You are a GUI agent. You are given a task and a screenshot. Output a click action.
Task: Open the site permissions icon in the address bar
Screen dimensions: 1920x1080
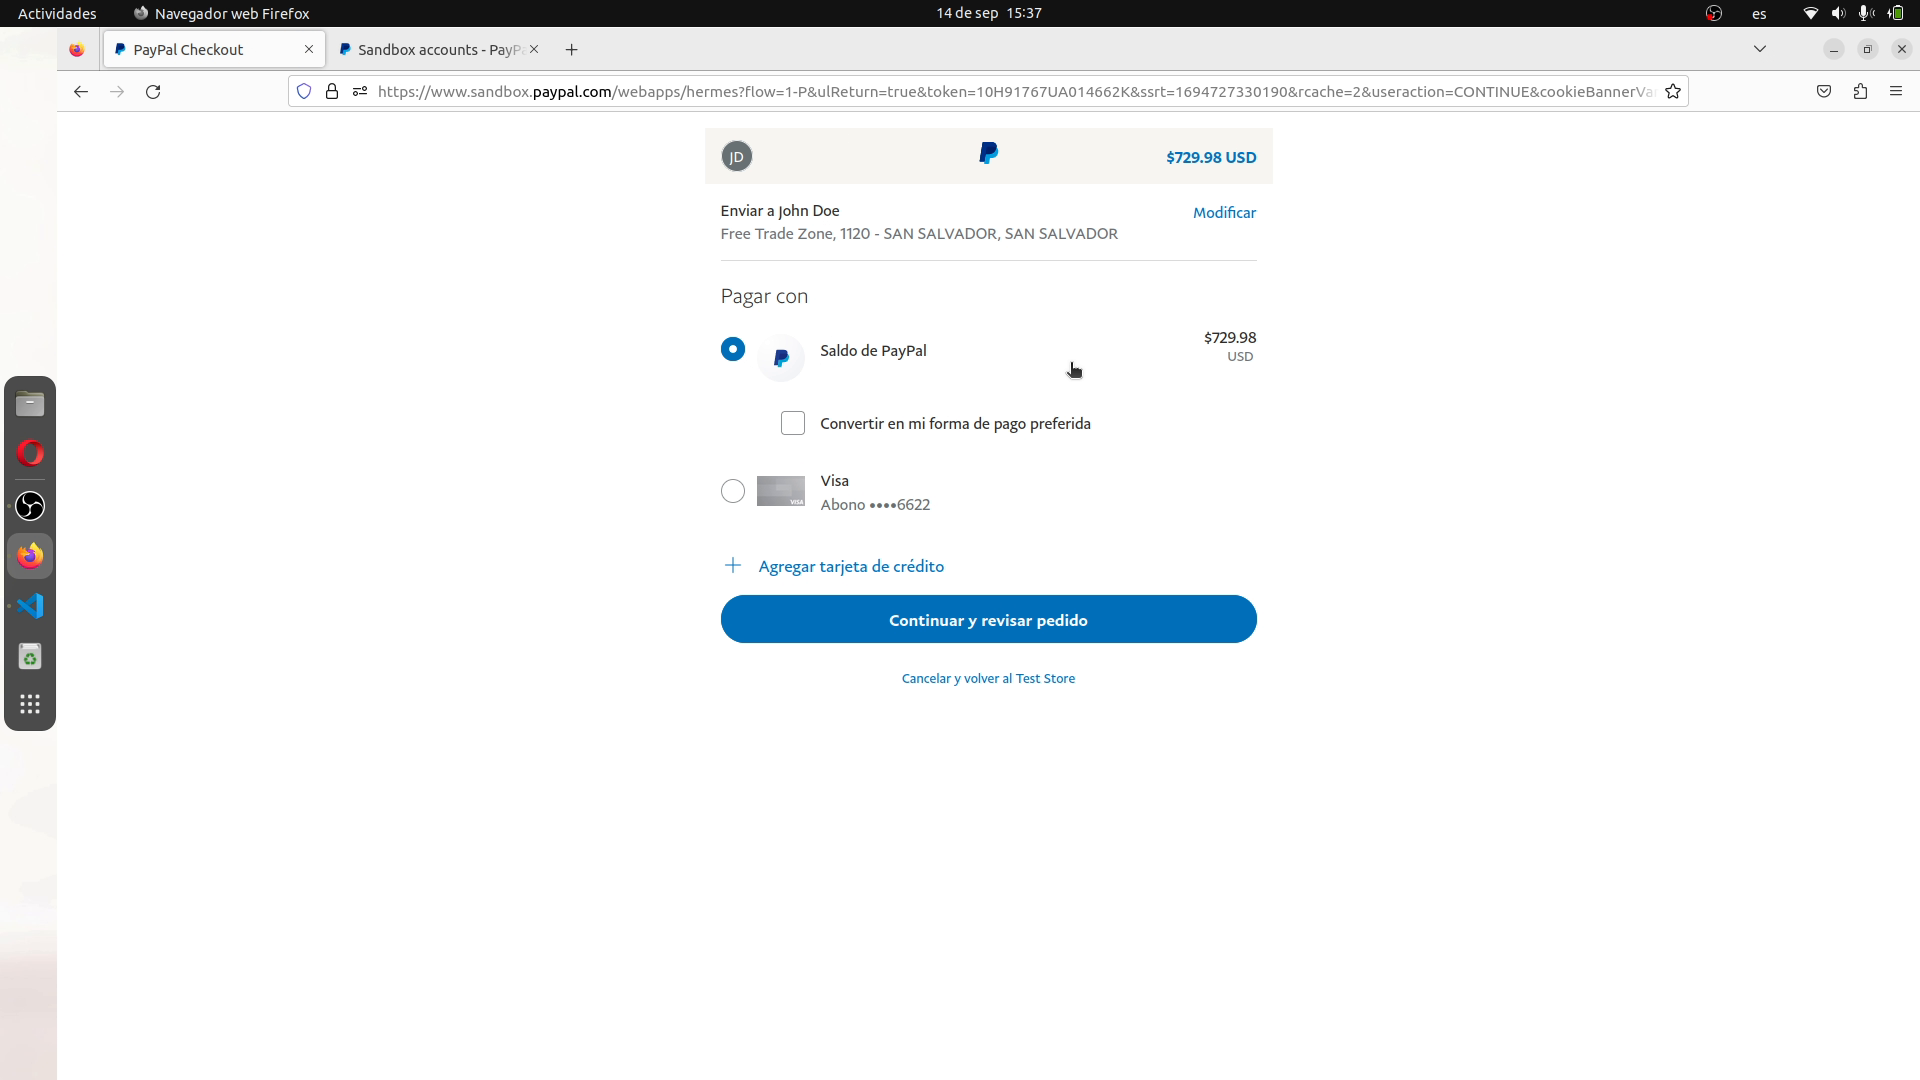coord(360,91)
